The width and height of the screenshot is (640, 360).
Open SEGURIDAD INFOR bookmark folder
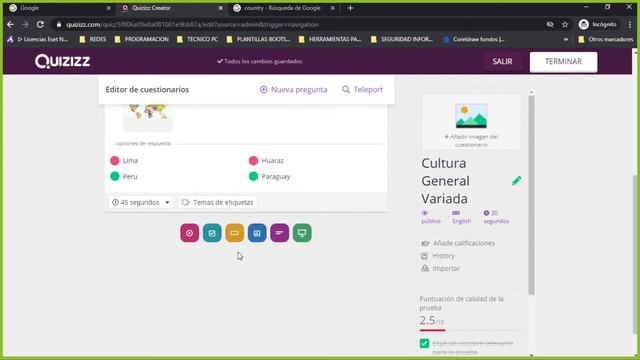[402, 39]
